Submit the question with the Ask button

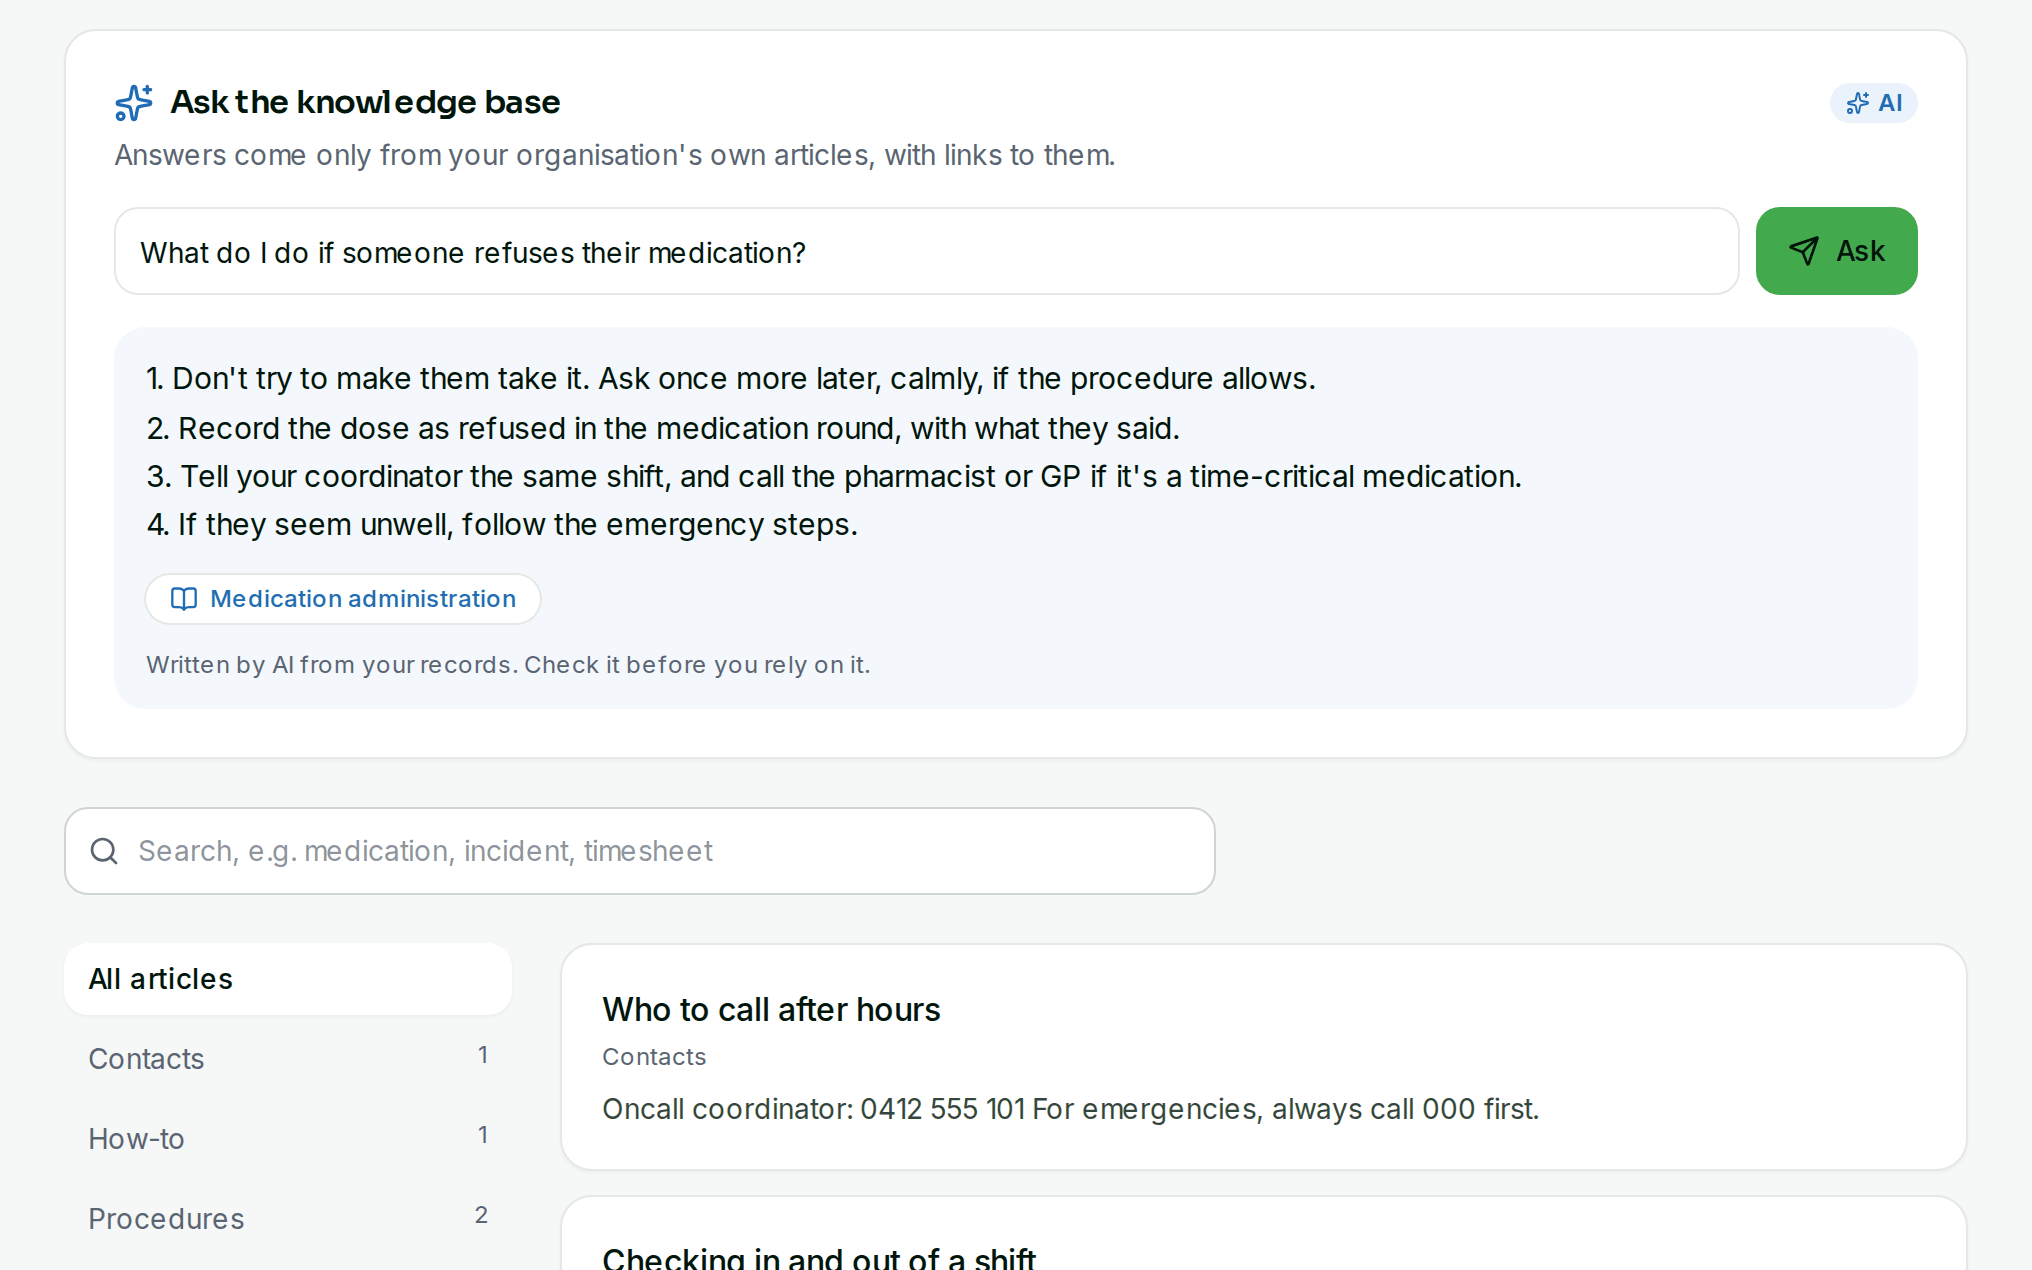tap(1836, 251)
